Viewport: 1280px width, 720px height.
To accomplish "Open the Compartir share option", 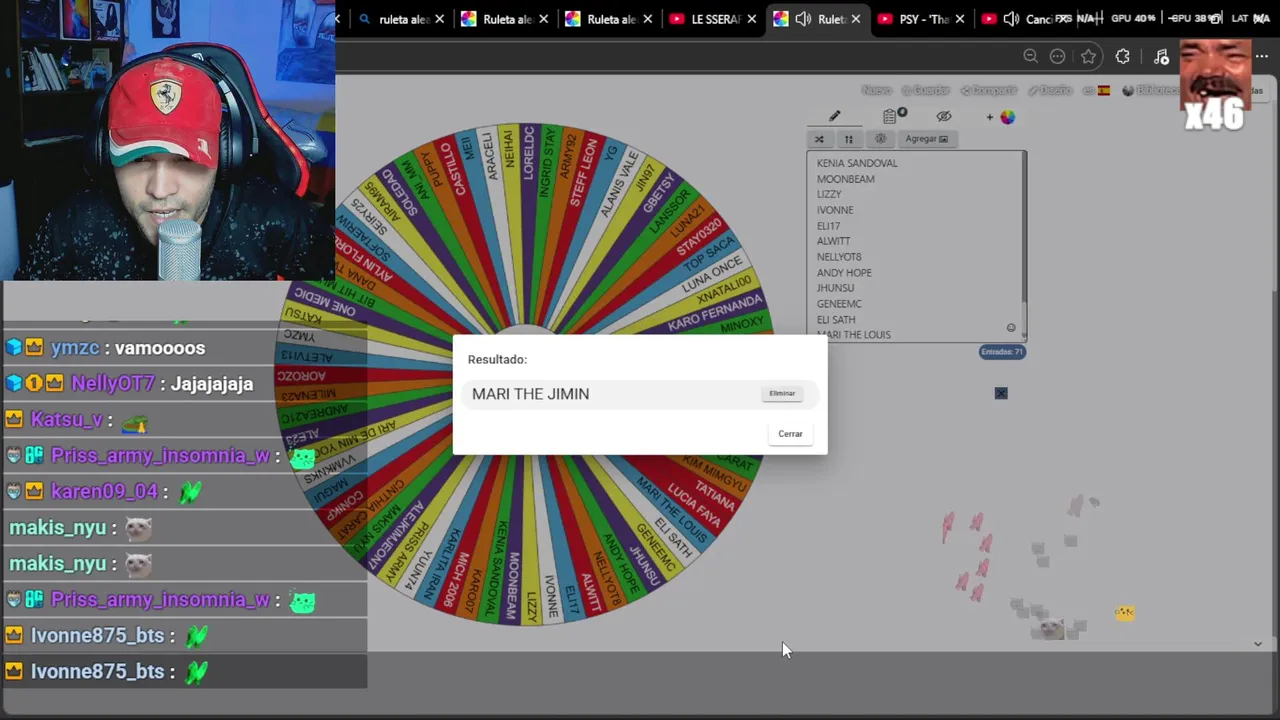I will coord(988,90).
